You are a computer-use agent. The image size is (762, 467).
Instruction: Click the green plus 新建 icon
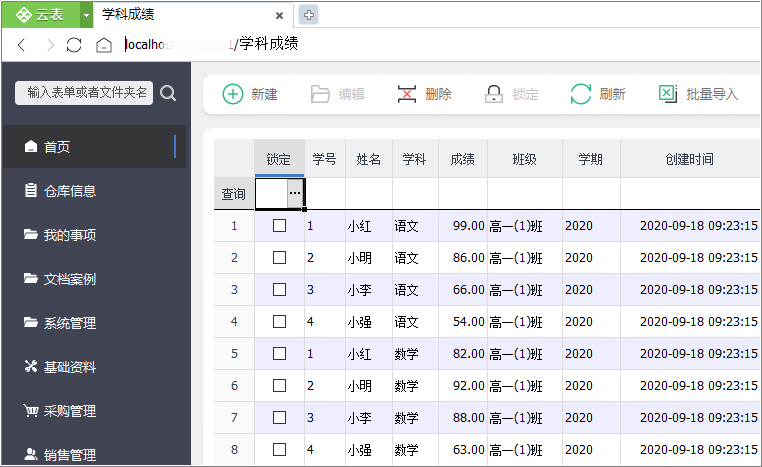tap(233, 94)
